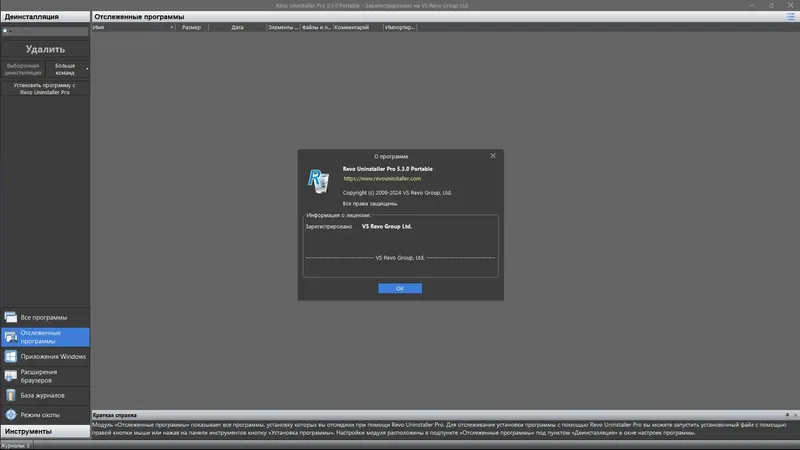Image resolution: width=800 pixels, height=450 pixels.
Task: Click the Журналы: 0 status bar entry
Action: point(15,445)
